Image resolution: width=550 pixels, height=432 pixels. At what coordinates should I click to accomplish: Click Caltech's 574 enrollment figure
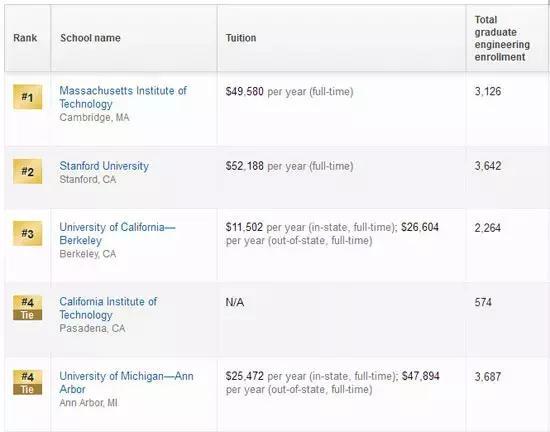pos(483,302)
